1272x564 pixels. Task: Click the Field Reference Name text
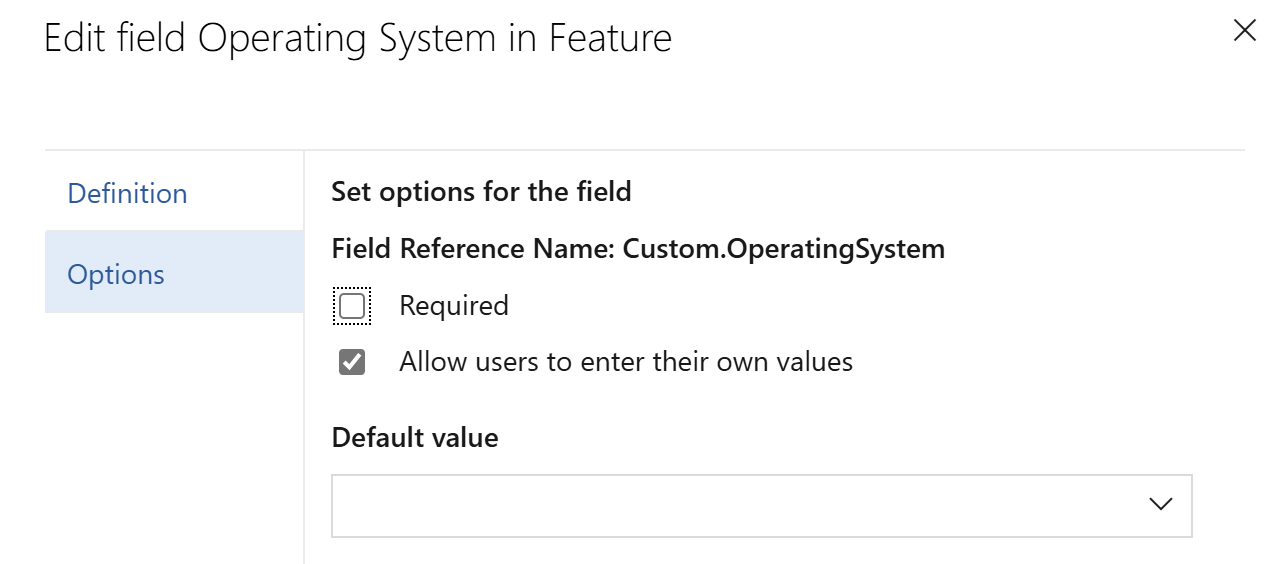472,248
